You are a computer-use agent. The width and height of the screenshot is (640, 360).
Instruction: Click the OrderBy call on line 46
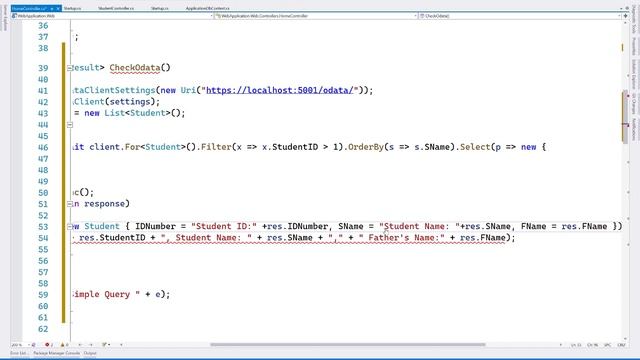366,147
